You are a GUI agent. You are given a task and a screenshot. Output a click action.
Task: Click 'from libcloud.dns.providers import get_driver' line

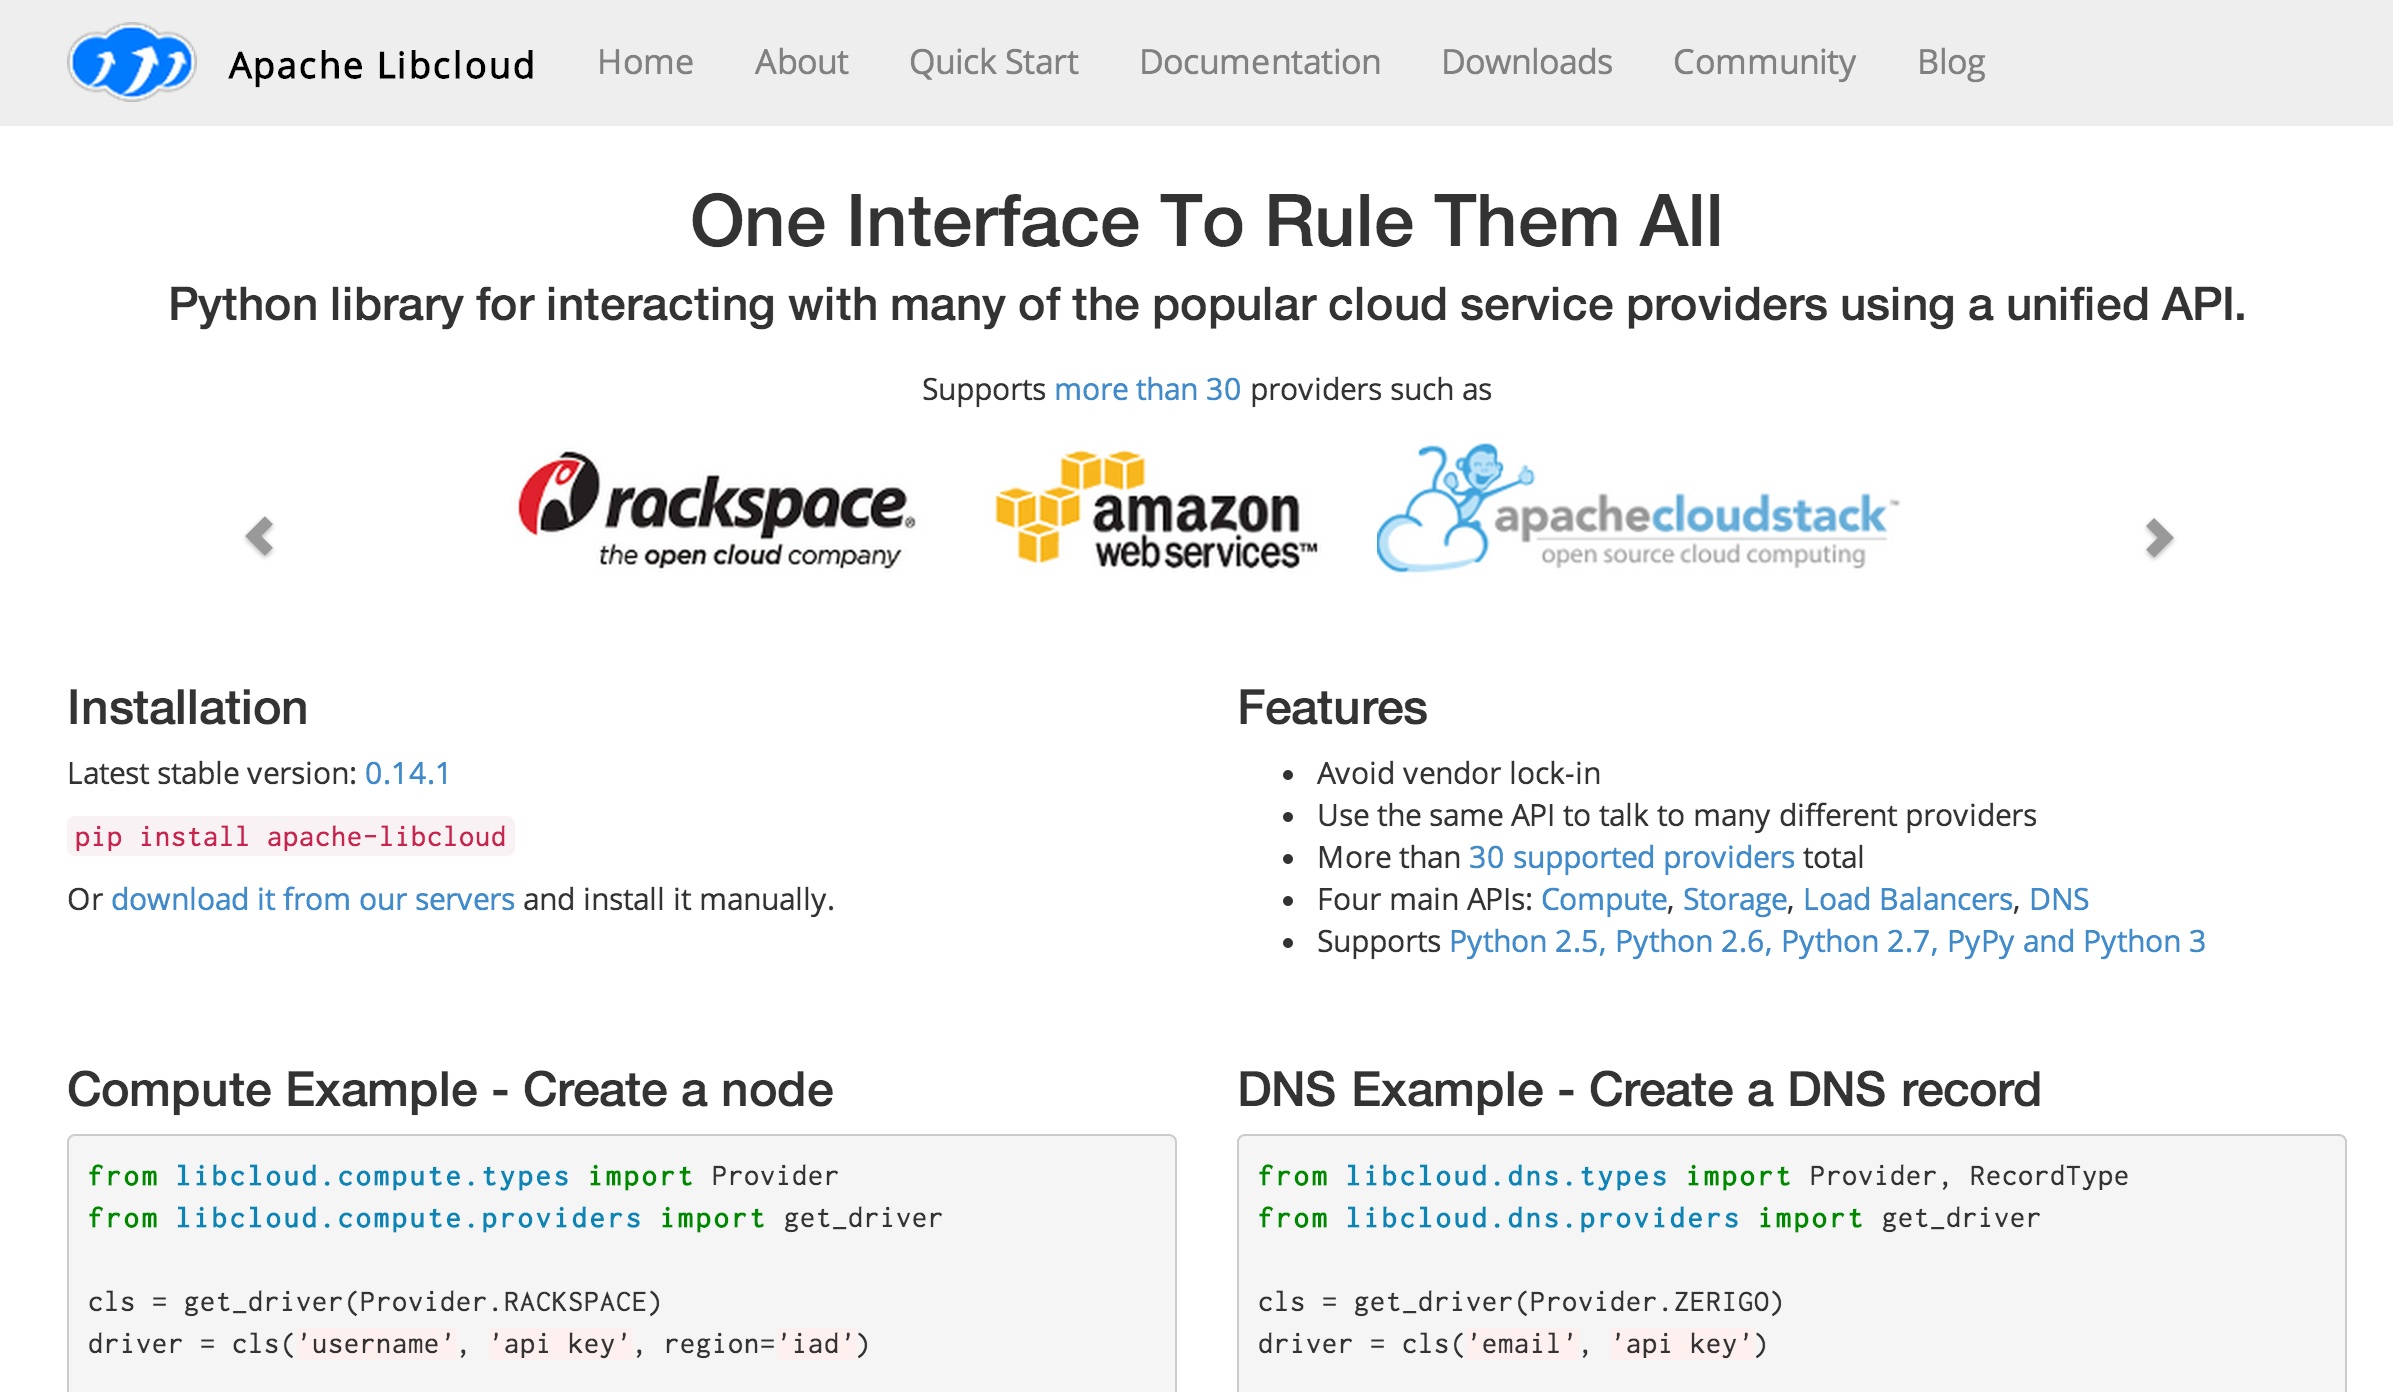point(1649,1218)
